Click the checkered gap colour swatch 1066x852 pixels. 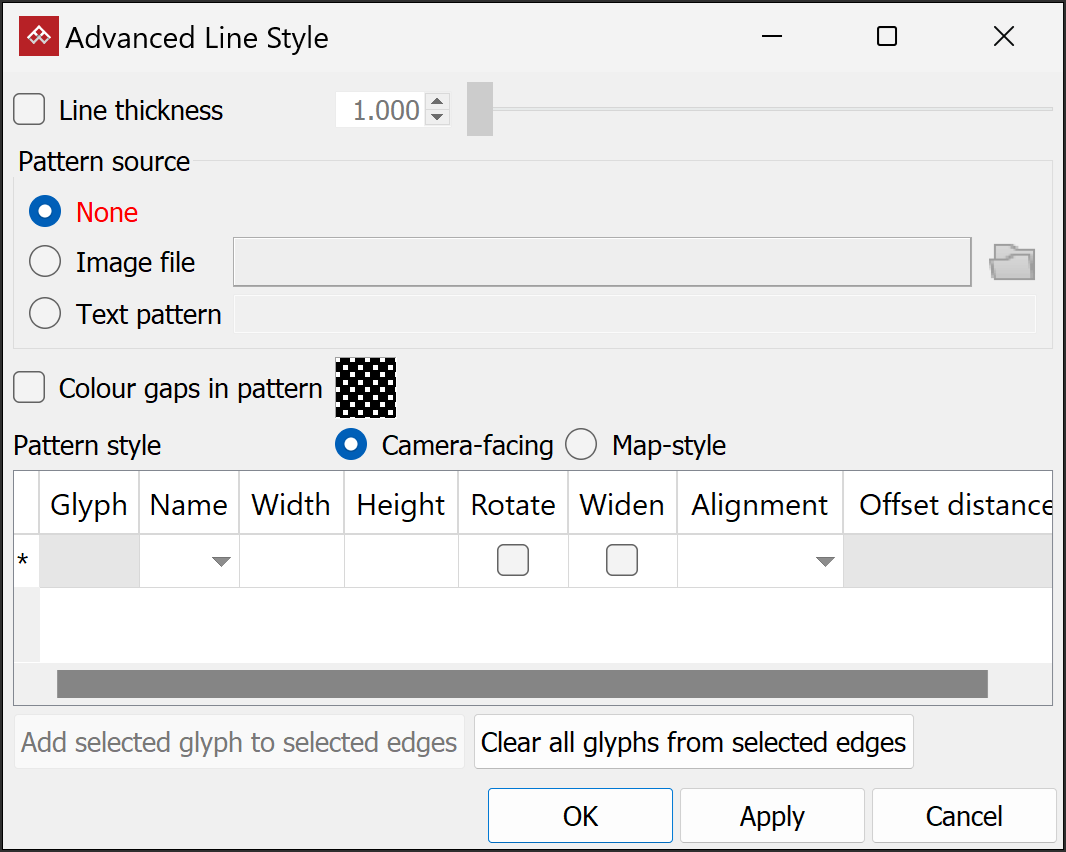pos(365,388)
